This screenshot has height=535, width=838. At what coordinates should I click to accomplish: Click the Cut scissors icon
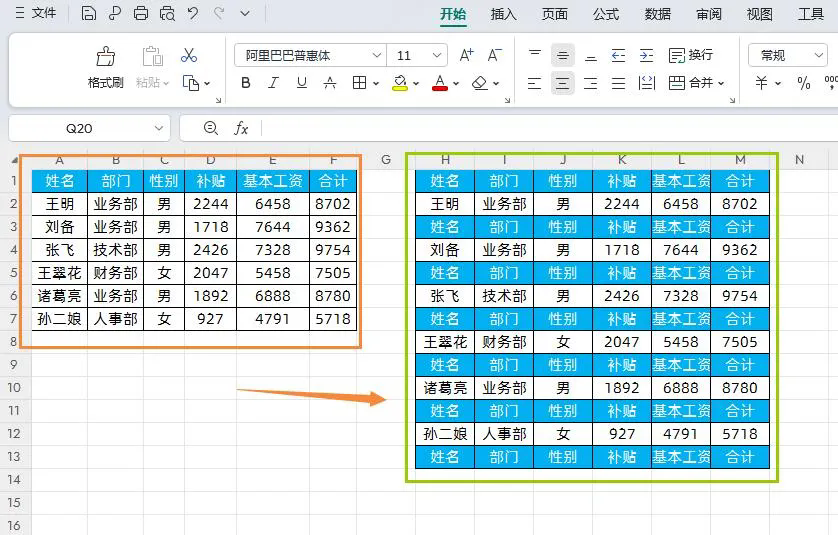pos(189,55)
